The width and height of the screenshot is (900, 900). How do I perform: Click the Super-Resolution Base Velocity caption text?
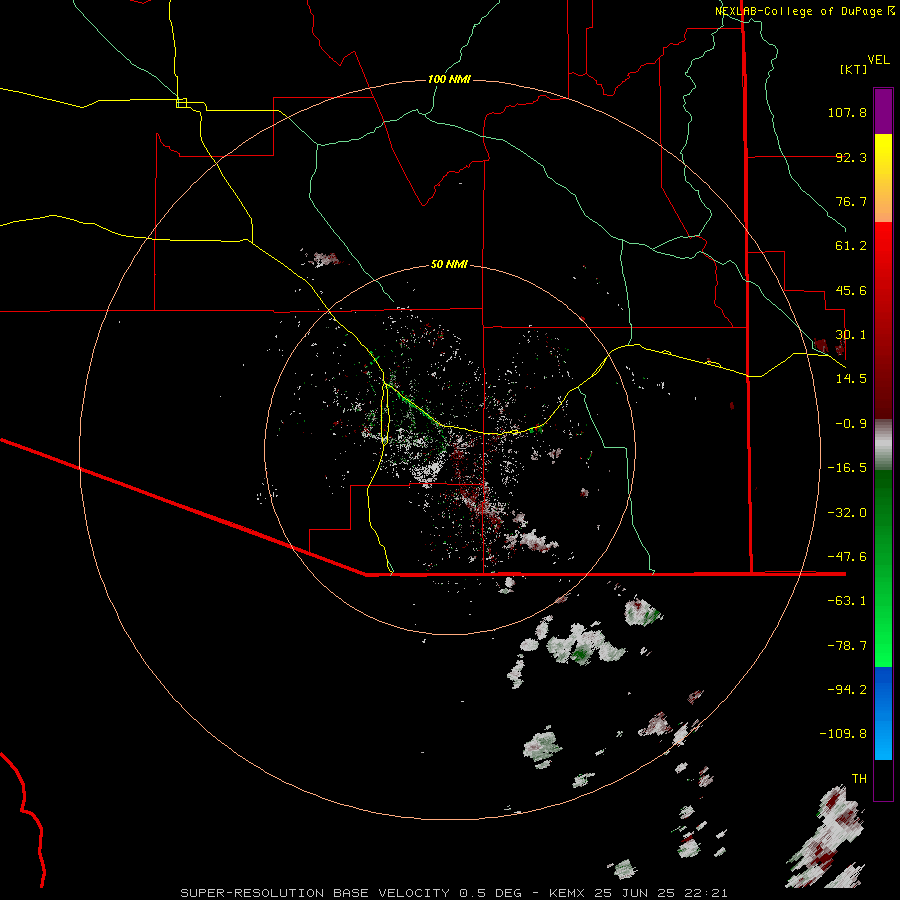(351, 893)
